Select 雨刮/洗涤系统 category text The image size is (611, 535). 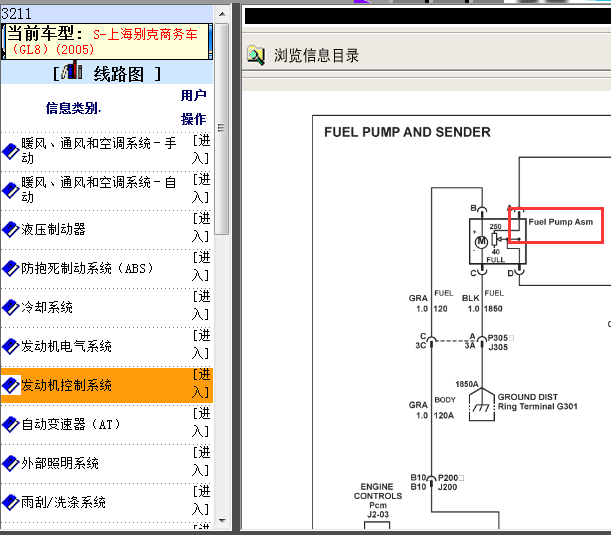[x=63, y=502]
